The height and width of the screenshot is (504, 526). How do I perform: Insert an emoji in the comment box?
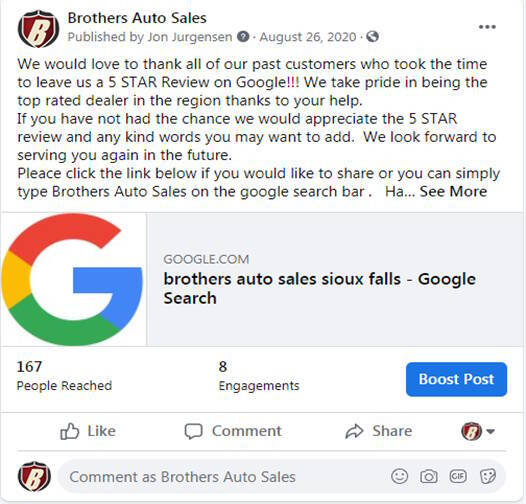(400, 476)
